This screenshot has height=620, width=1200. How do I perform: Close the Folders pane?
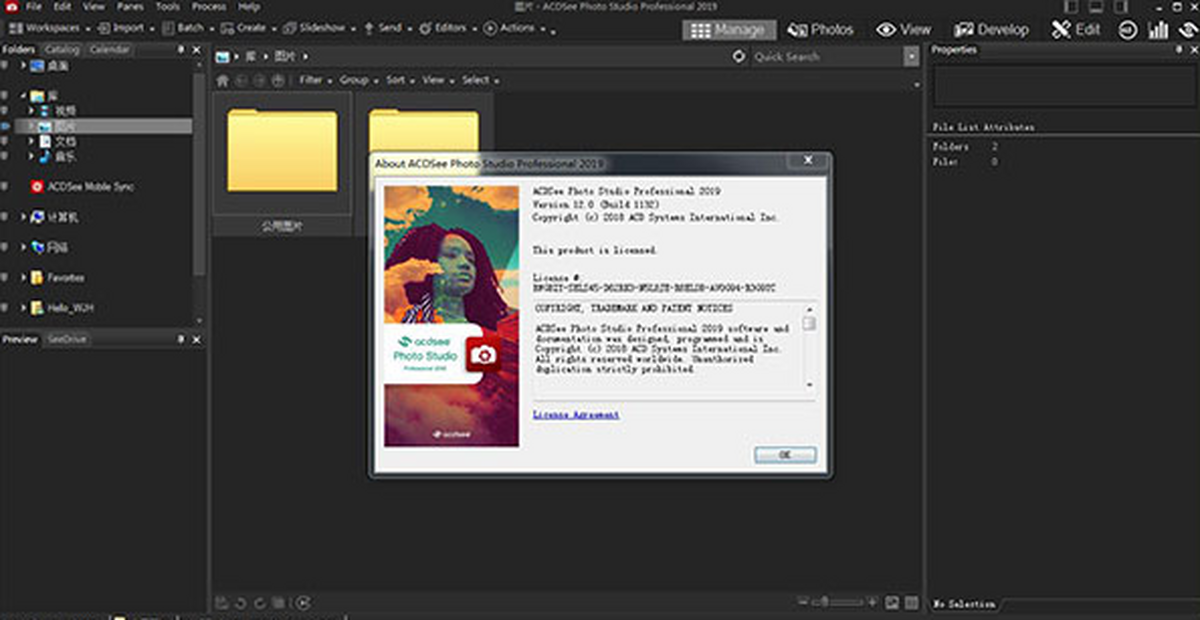(x=196, y=49)
